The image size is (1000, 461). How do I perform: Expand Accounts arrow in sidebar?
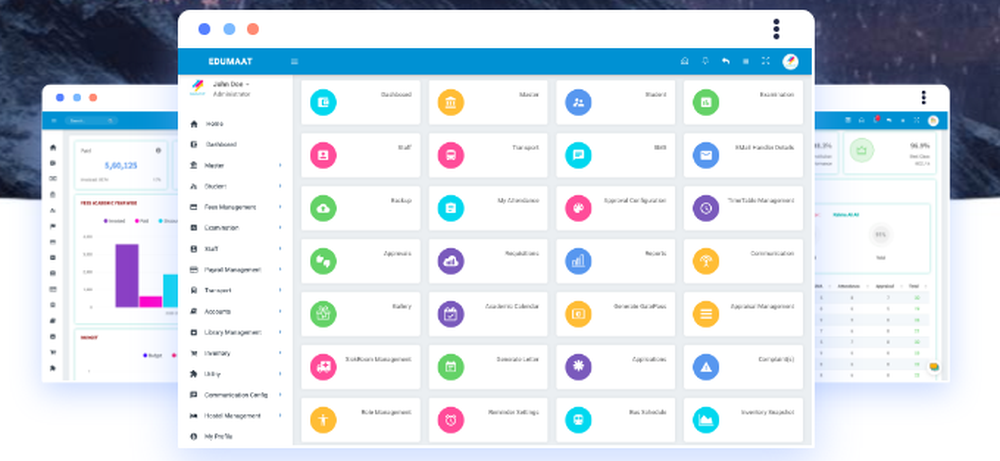pyautogui.click(x=280, y=311)
